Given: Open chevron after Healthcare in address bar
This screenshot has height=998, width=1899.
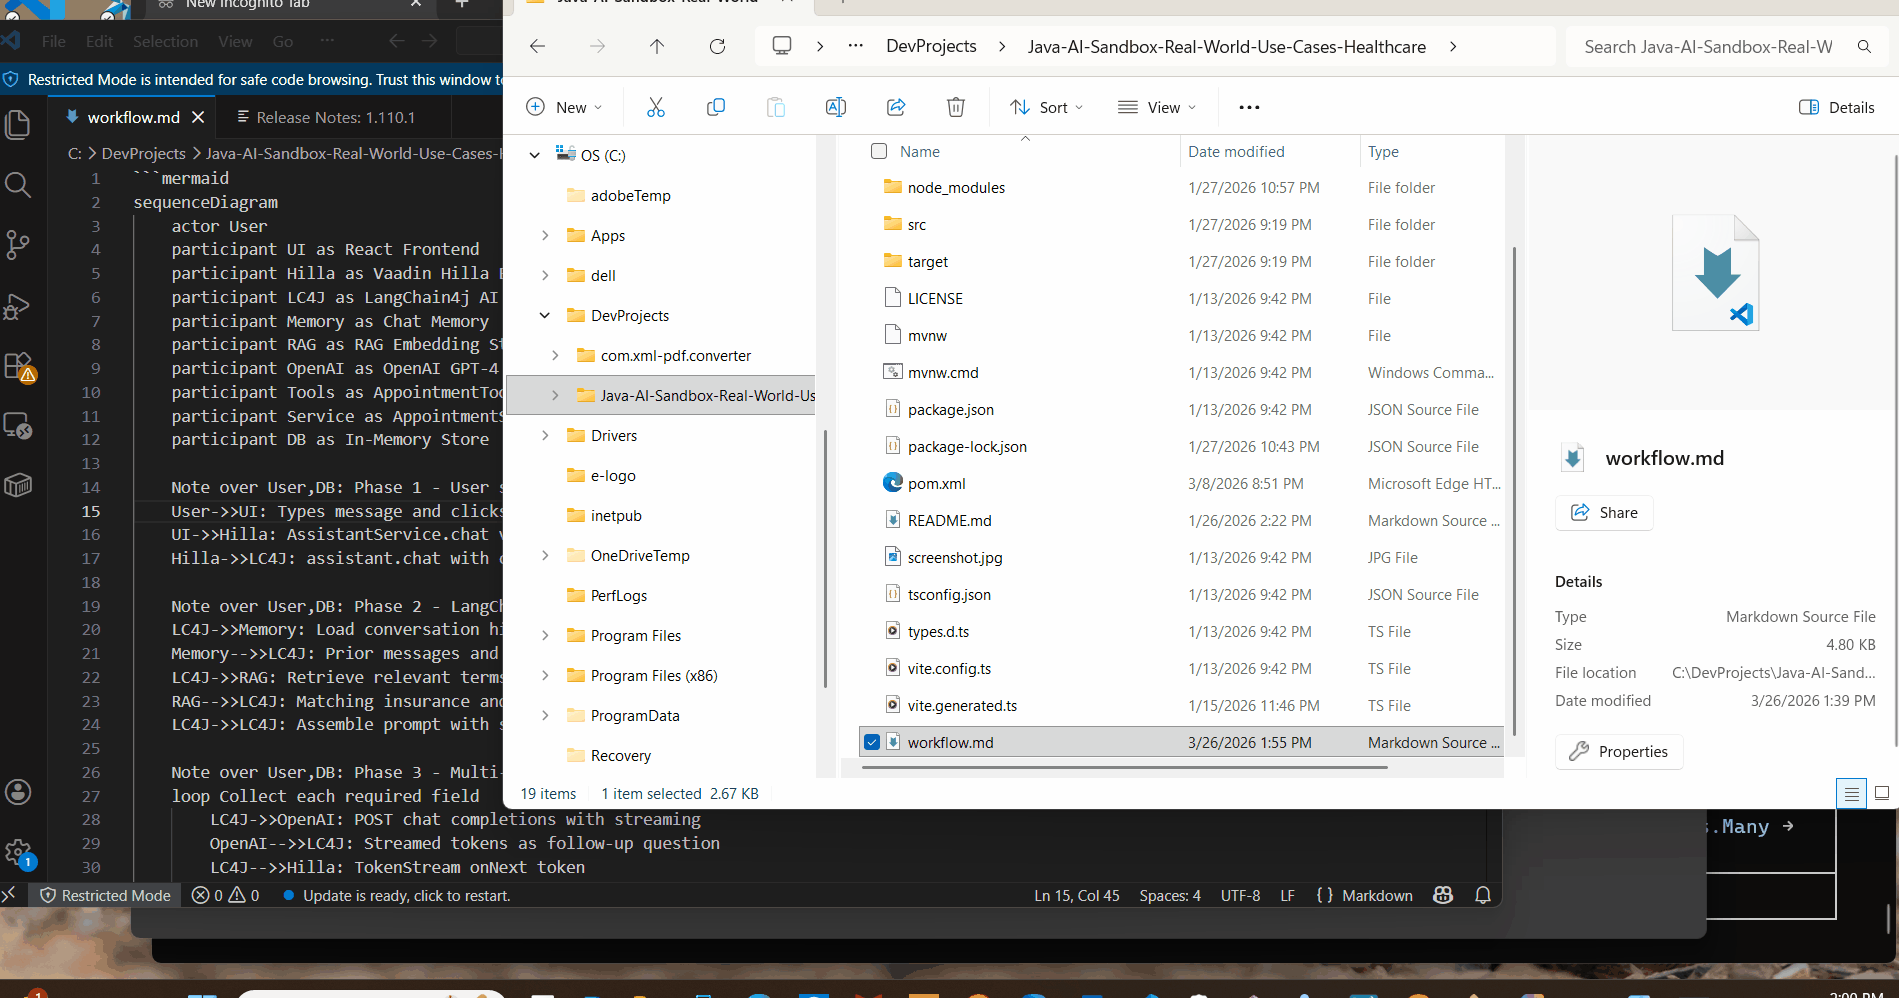Looking at the screenshot, I should coord(1453,46).
